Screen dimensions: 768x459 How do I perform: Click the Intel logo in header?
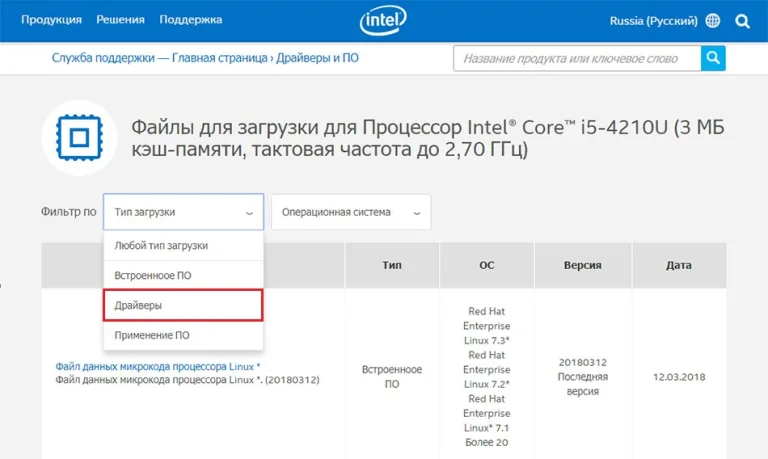coord(383,21)
